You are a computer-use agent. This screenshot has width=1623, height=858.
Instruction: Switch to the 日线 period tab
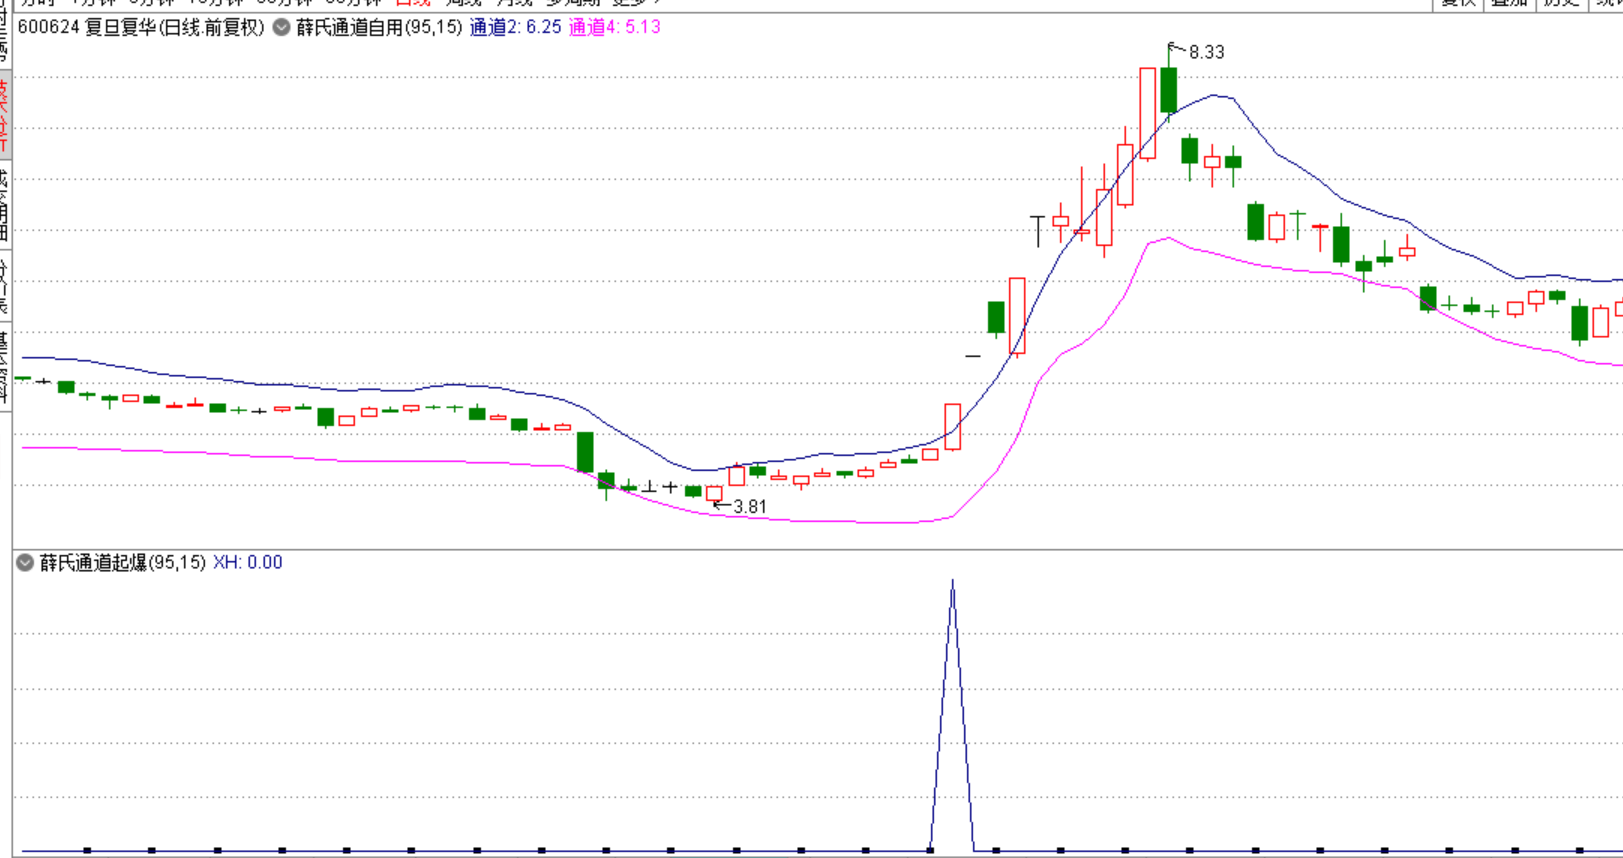click(412, 3)
